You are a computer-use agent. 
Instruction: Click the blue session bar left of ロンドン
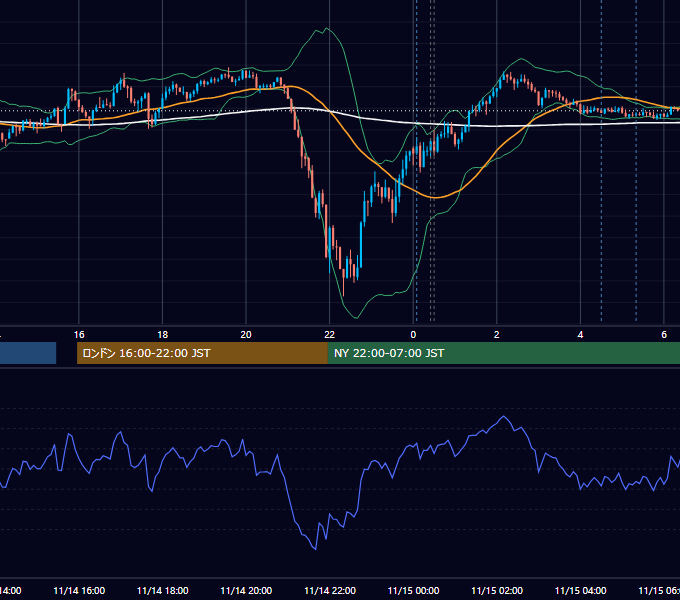(28, 353)
